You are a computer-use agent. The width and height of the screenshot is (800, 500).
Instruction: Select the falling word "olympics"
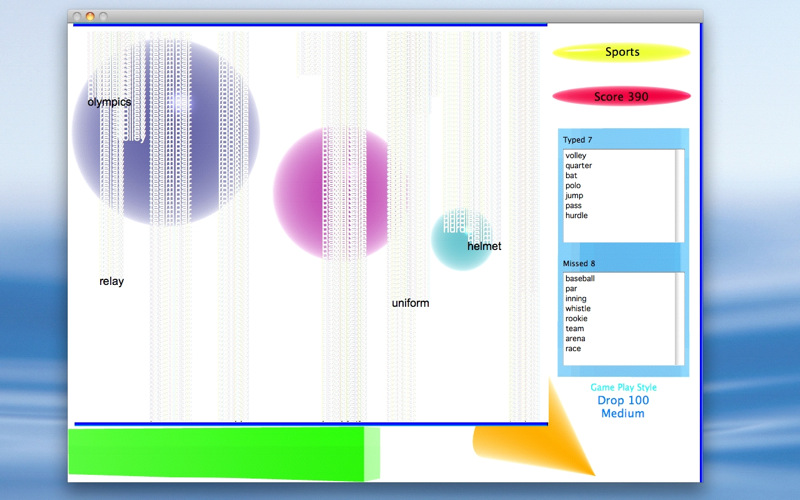109,102
